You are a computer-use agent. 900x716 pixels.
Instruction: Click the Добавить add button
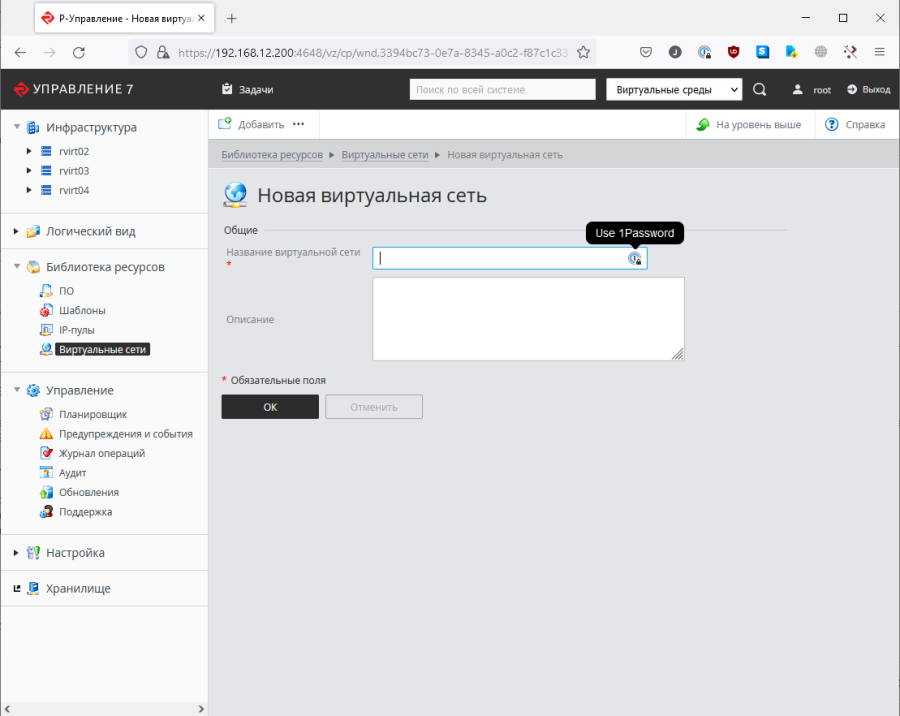point(251,125)
